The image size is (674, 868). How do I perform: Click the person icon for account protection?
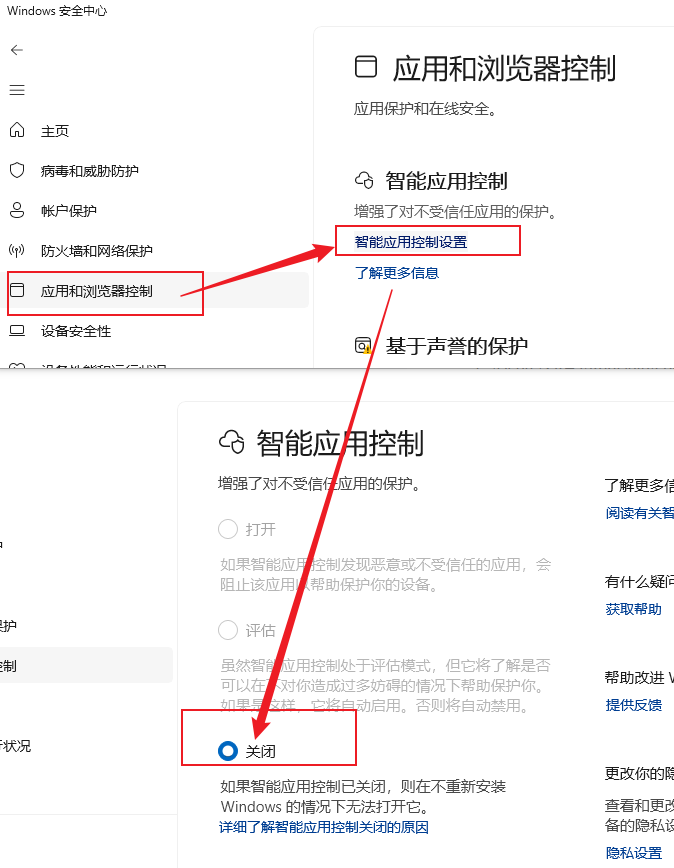pos(17,210)
